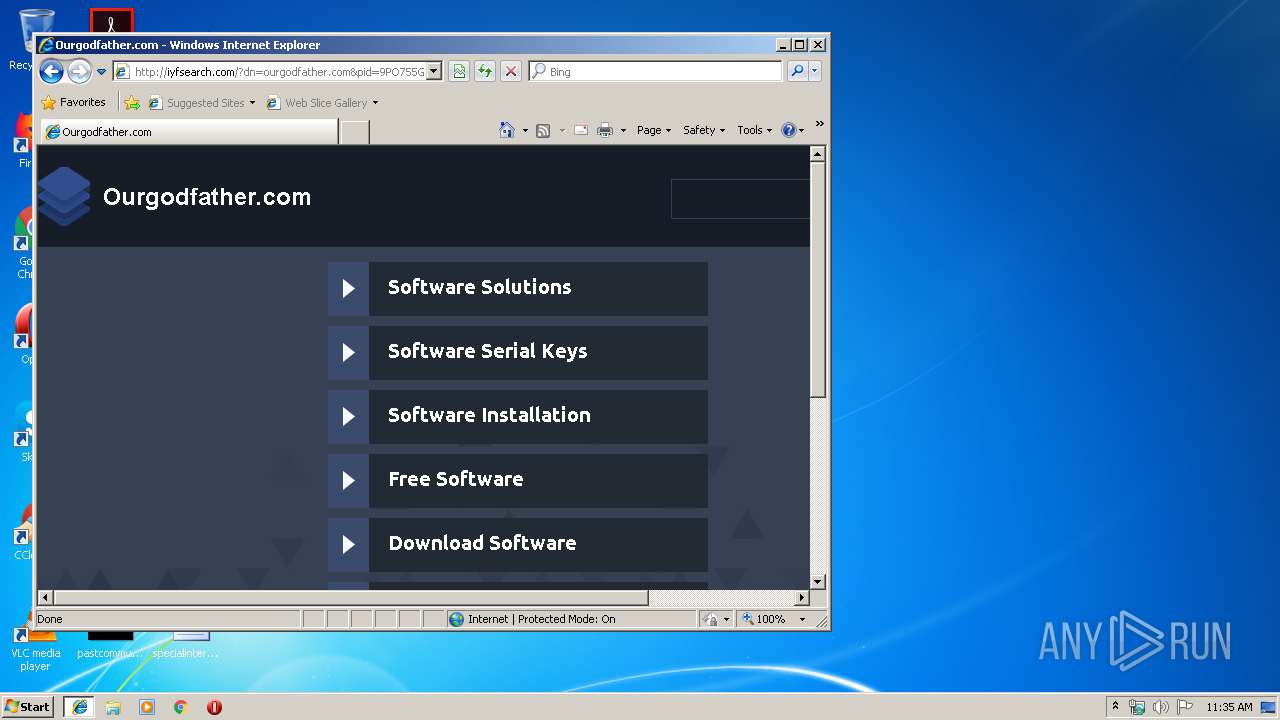Open the Favorites star button
The width and height of the screenshot is (1280, 720).
pyautogui.click(x=73, y=102)
